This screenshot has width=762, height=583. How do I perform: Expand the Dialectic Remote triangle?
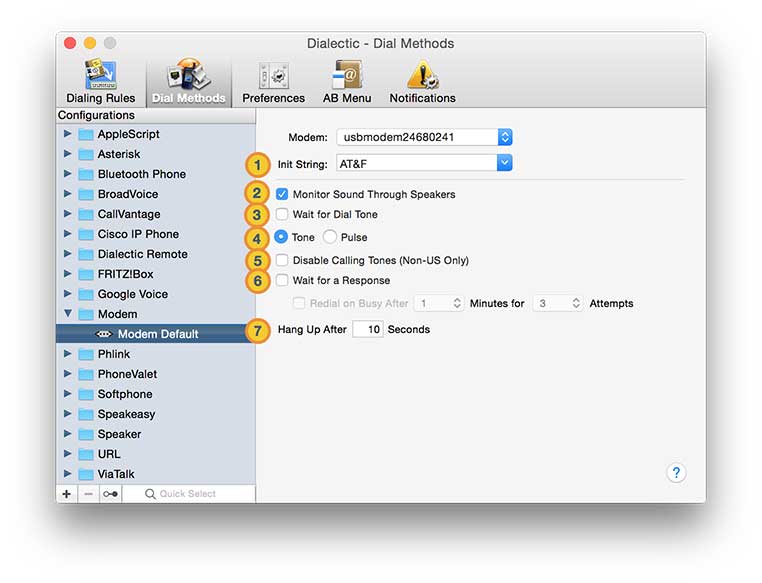[x=68, y=254]
